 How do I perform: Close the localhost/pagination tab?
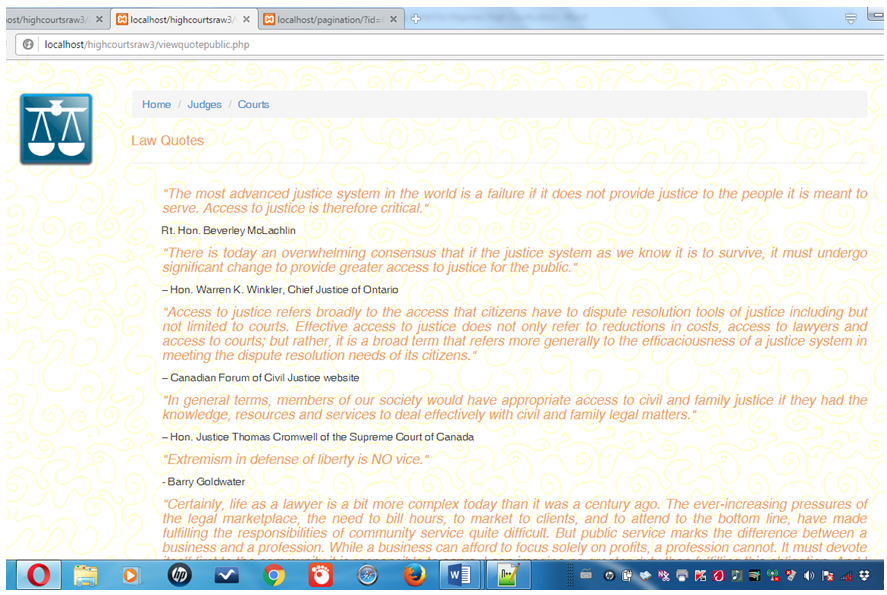click(x=393, y=19)
